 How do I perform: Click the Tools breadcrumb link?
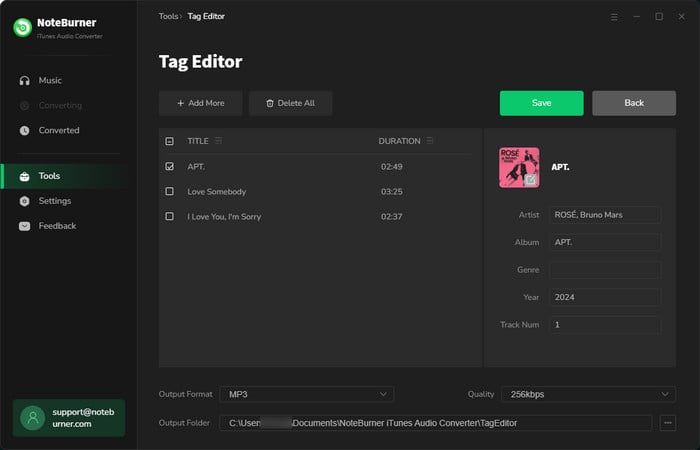click(168, 16)
